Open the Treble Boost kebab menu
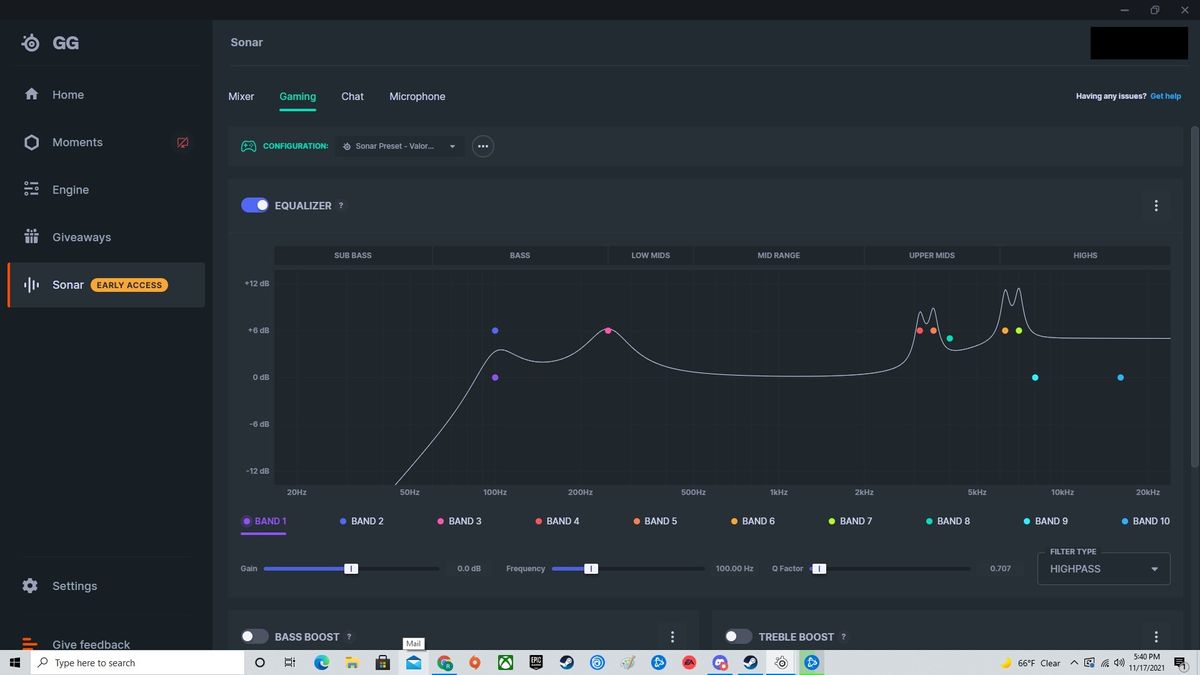This screenshot has width=1200, height=675. (1156, 637)
